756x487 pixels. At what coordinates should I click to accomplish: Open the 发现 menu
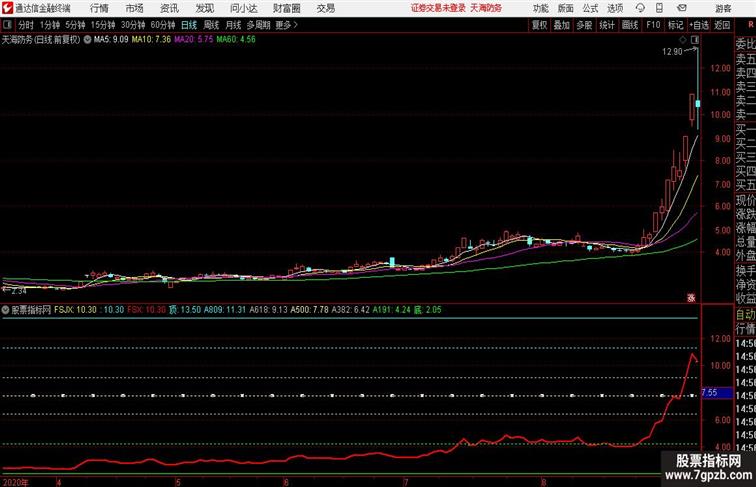point(204,8)
